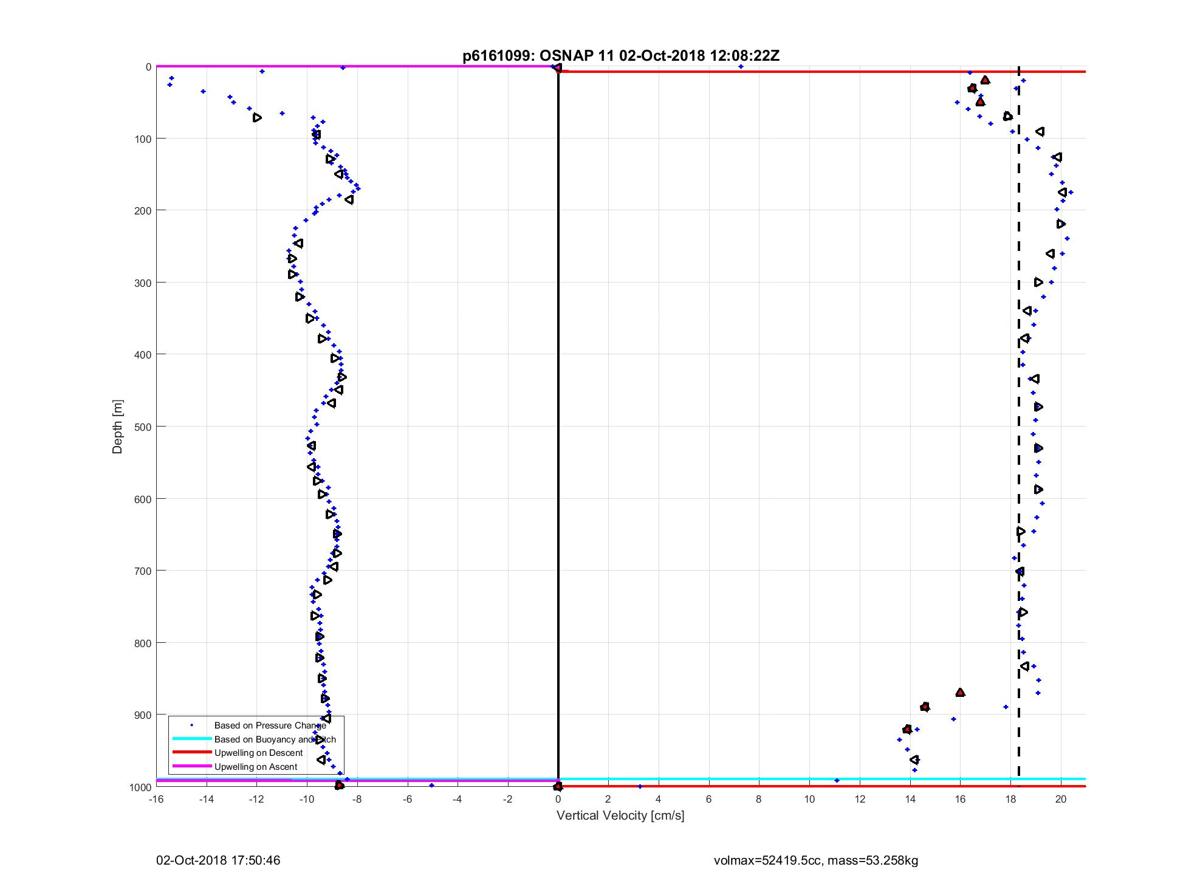This screenshot has width=1200, height=885.
Task: Click the "-10" velocity tick label
Action: [307, 799]
